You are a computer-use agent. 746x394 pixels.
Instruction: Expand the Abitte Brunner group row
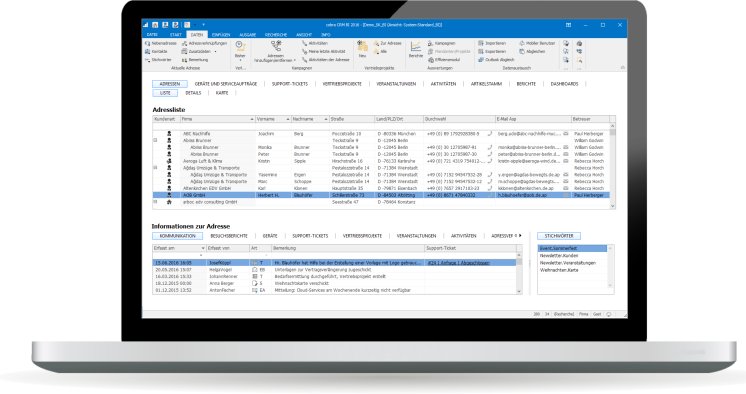point(155,140)
